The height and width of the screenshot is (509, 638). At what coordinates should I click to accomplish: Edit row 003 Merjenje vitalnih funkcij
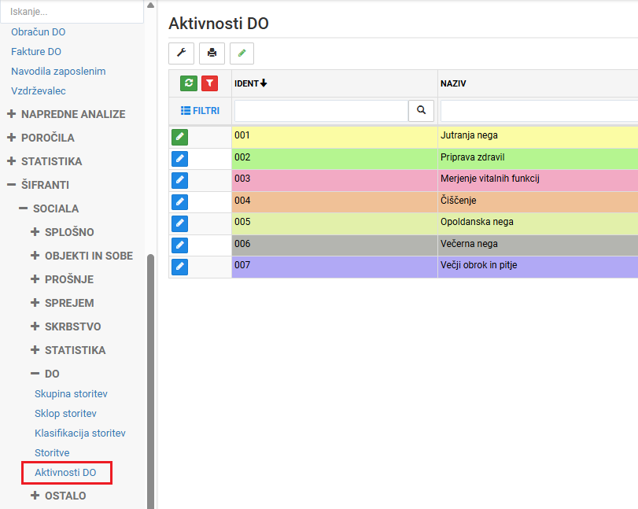[179, 180]
